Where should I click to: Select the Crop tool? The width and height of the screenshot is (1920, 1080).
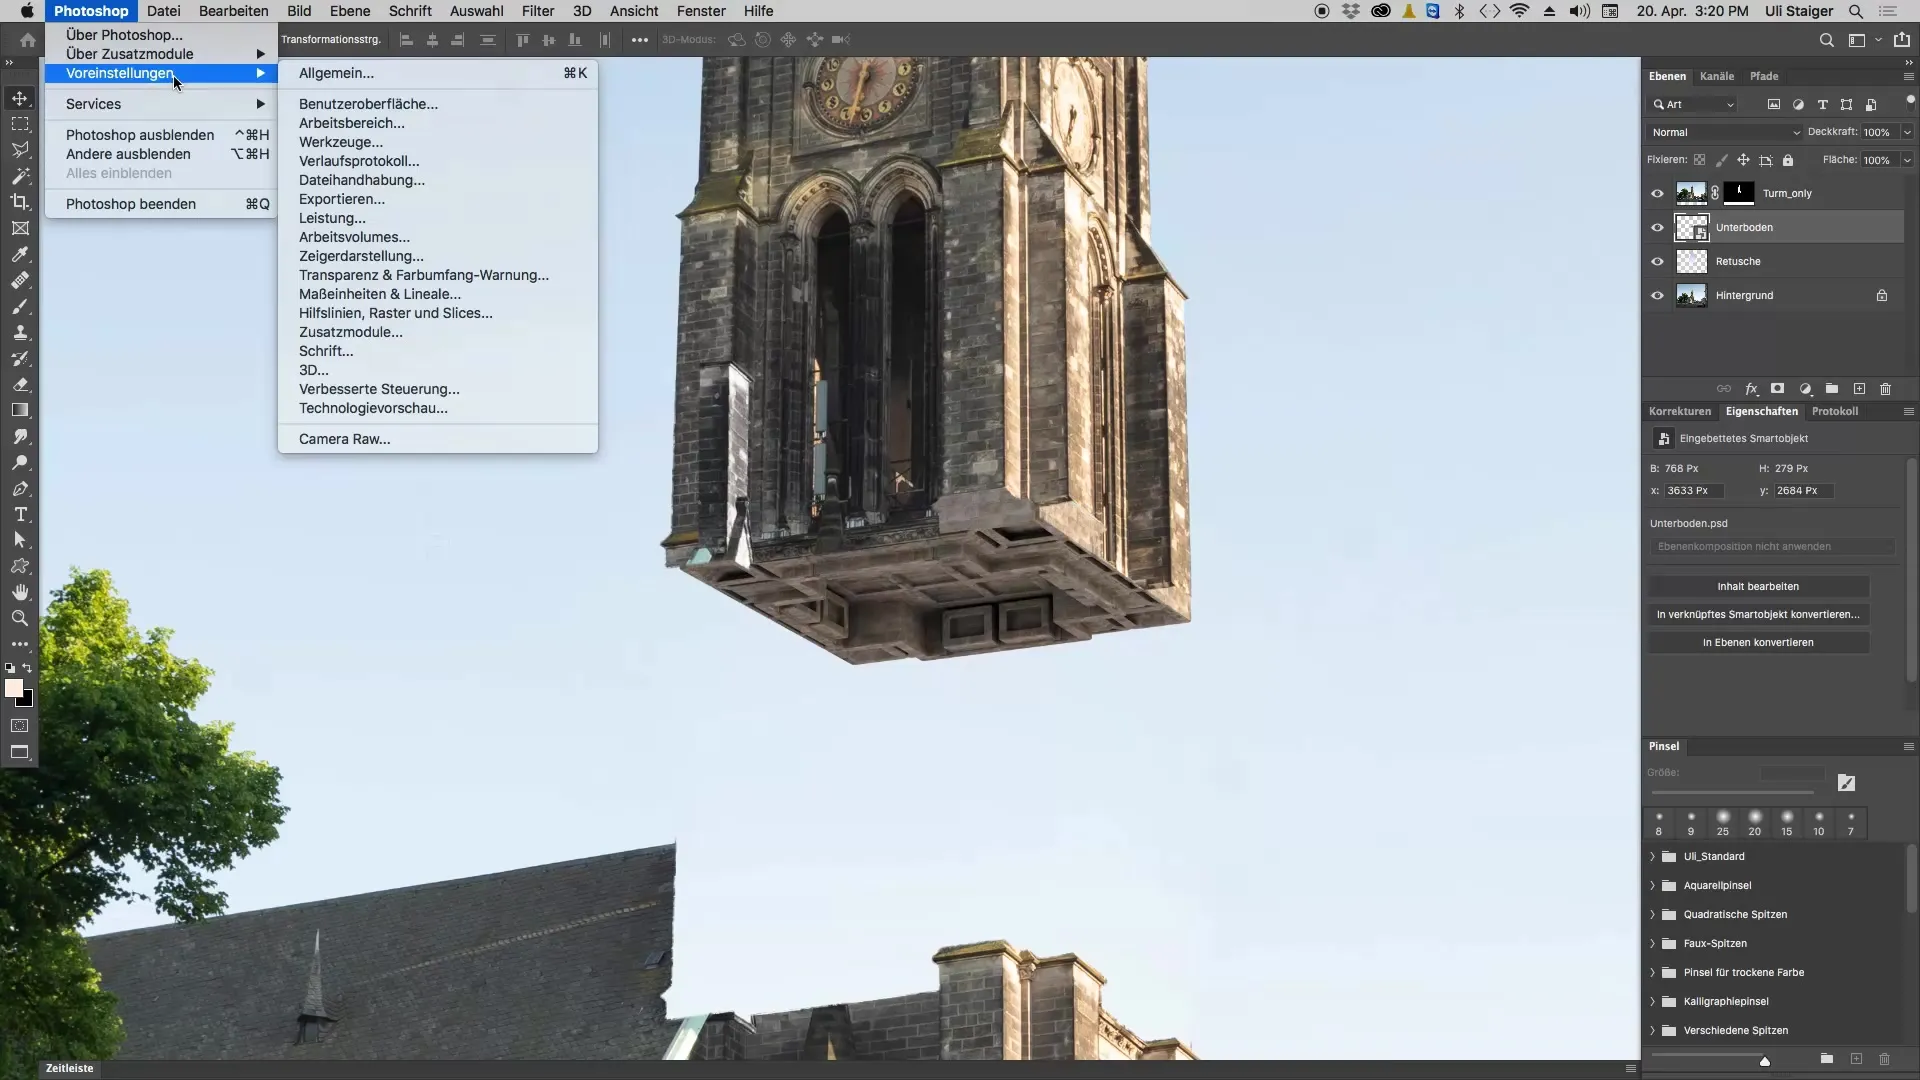(x=20, y=202)
